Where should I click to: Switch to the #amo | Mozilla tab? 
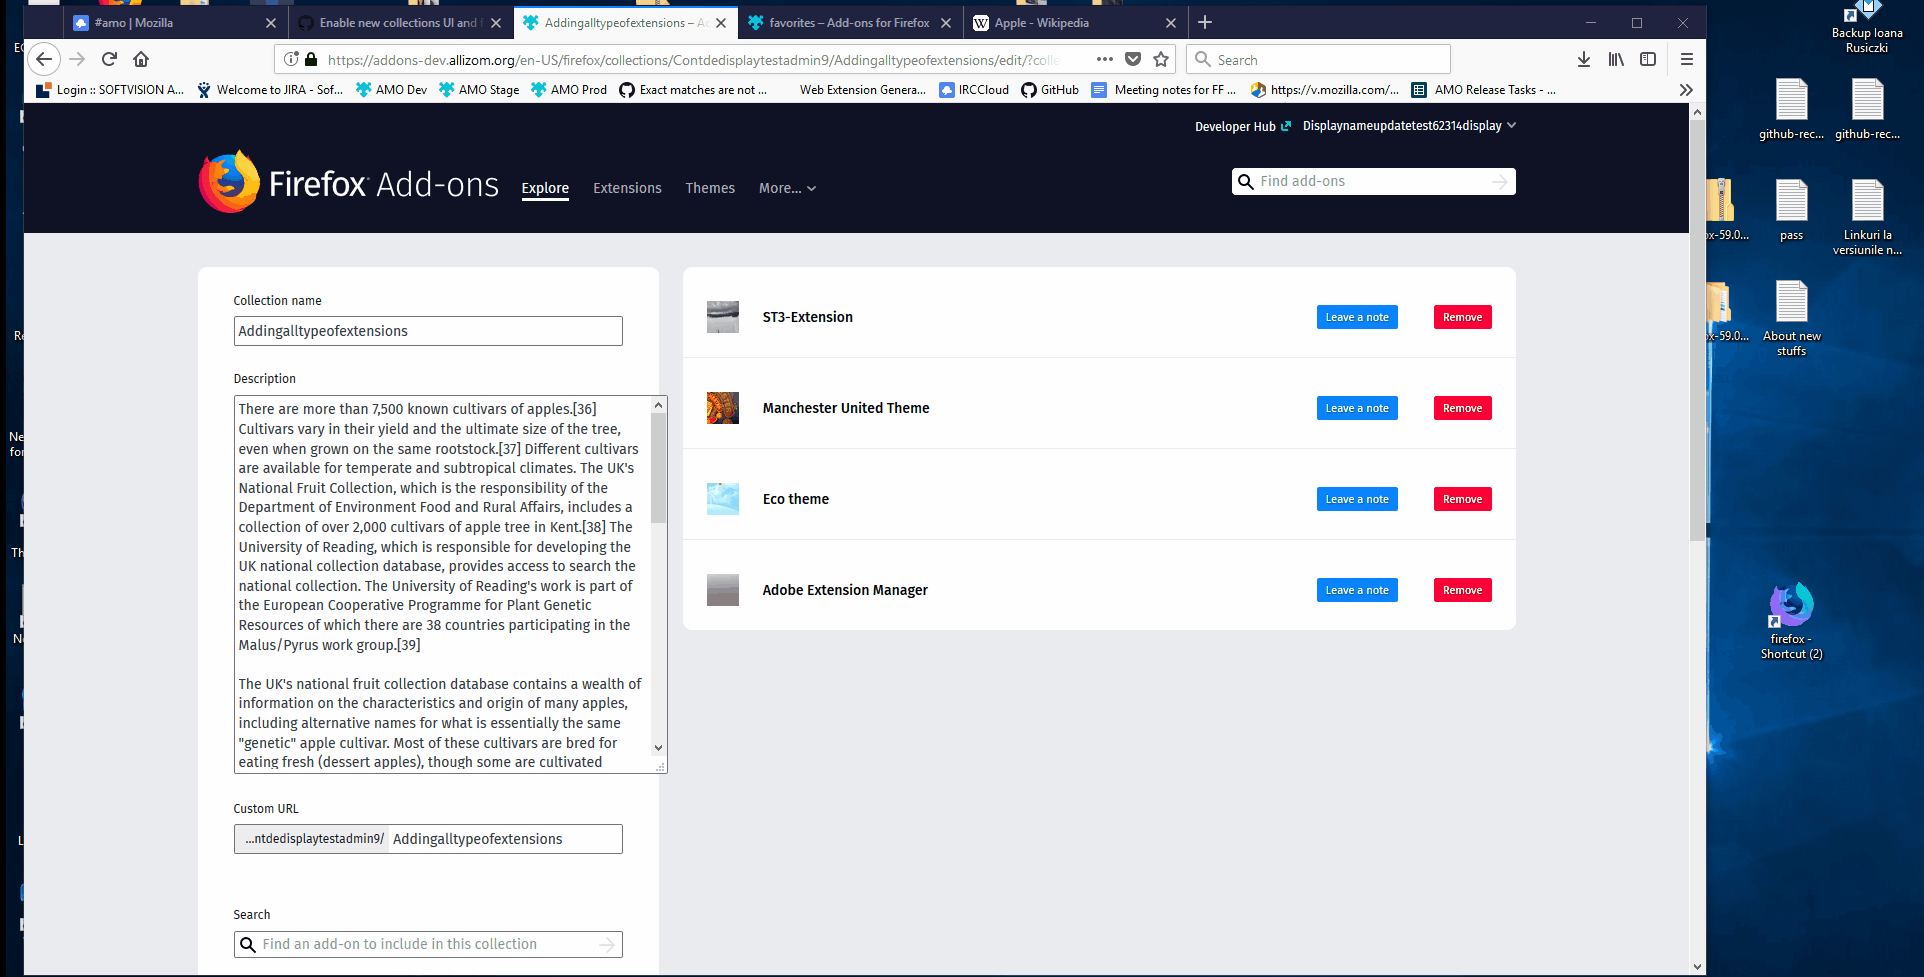[x=174, y=22]
